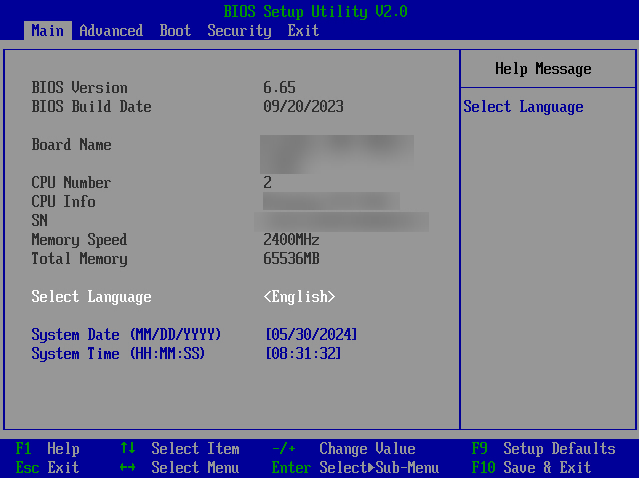Open the <English> language selector value

pyautogui.click(x=300, y=297)
